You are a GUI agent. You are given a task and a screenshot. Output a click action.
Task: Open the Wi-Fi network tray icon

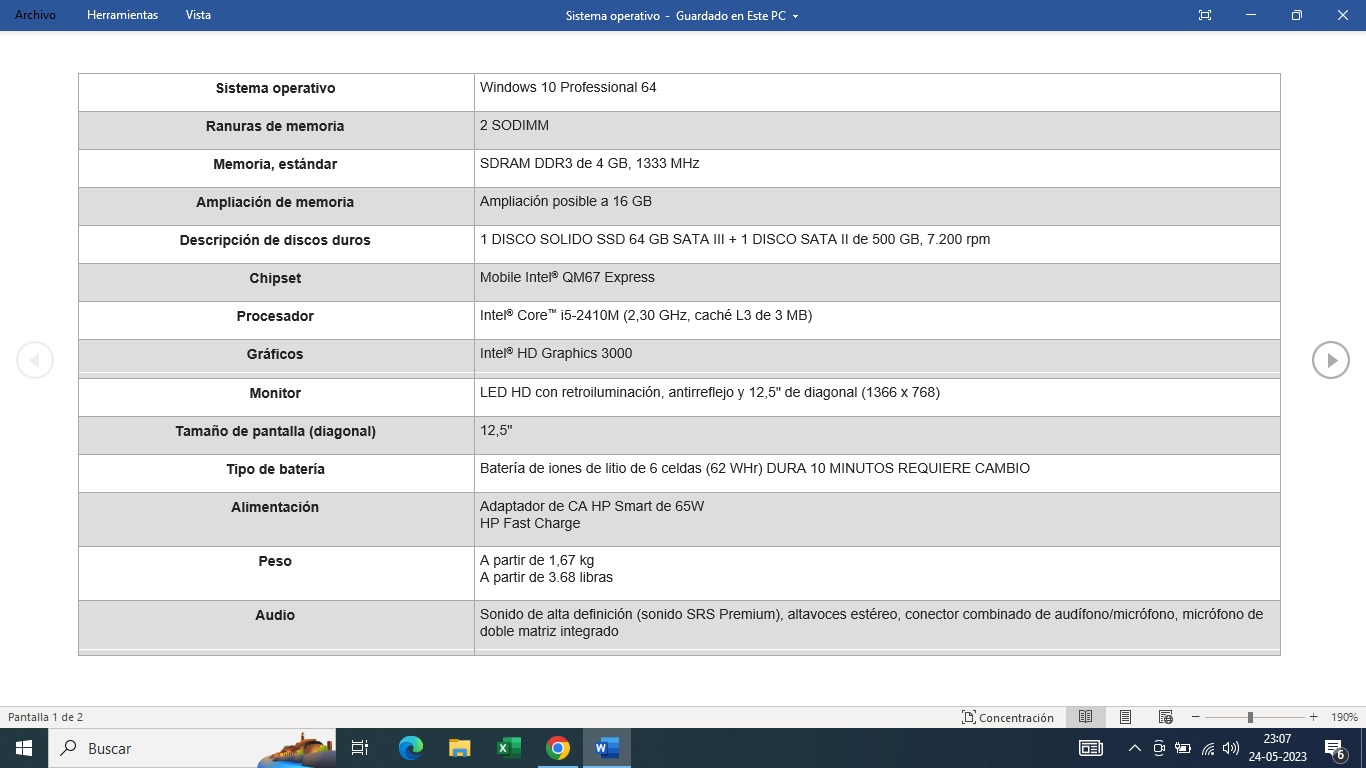point(1208,748)
